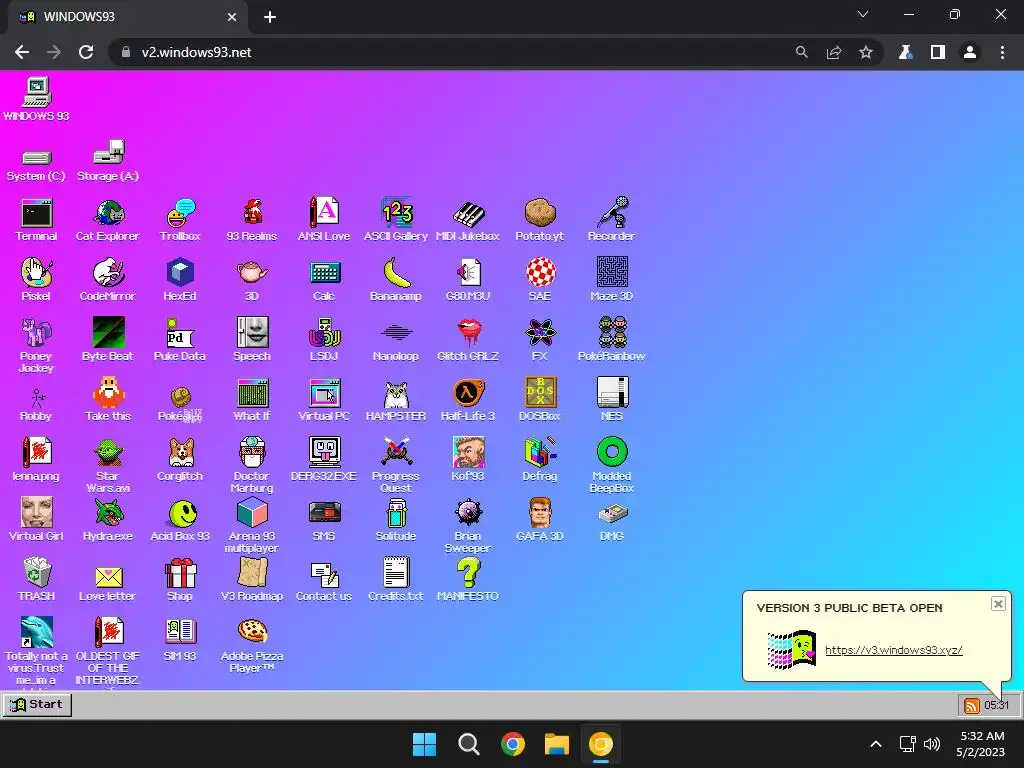Open the Potato.yt icon
Viewport: 1024px width, 768px height.
coord(539,220)
